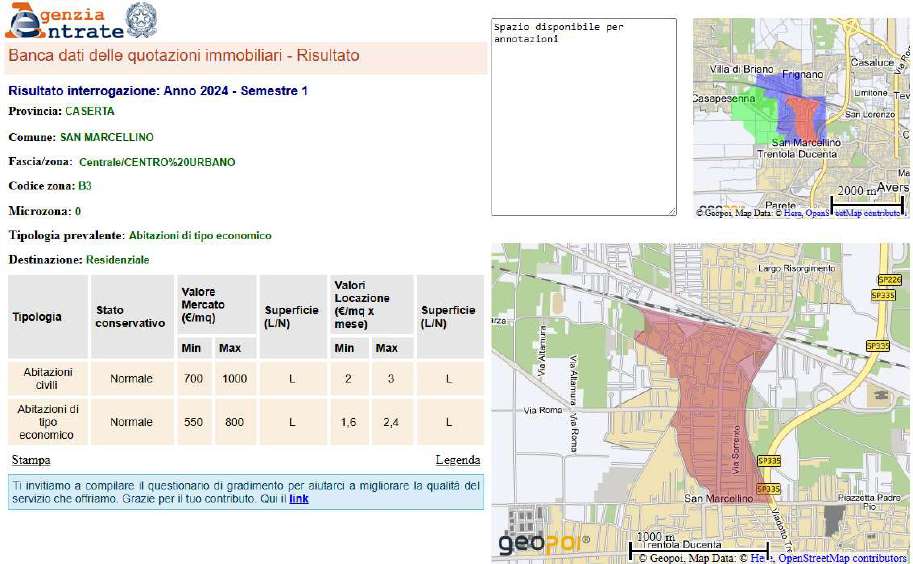913x564 pixels.
Task: Click the Here link on overview map
Action: click(791, 212)
